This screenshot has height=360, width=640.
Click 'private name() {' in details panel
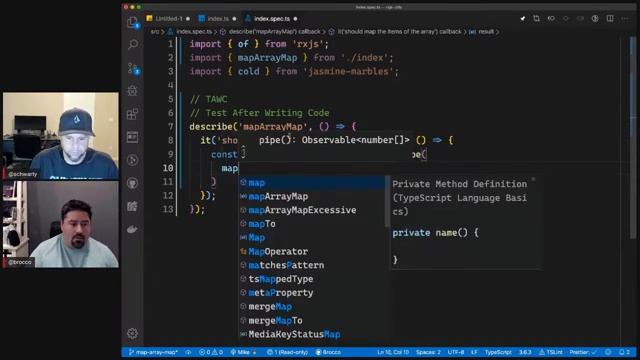point(435,233)
